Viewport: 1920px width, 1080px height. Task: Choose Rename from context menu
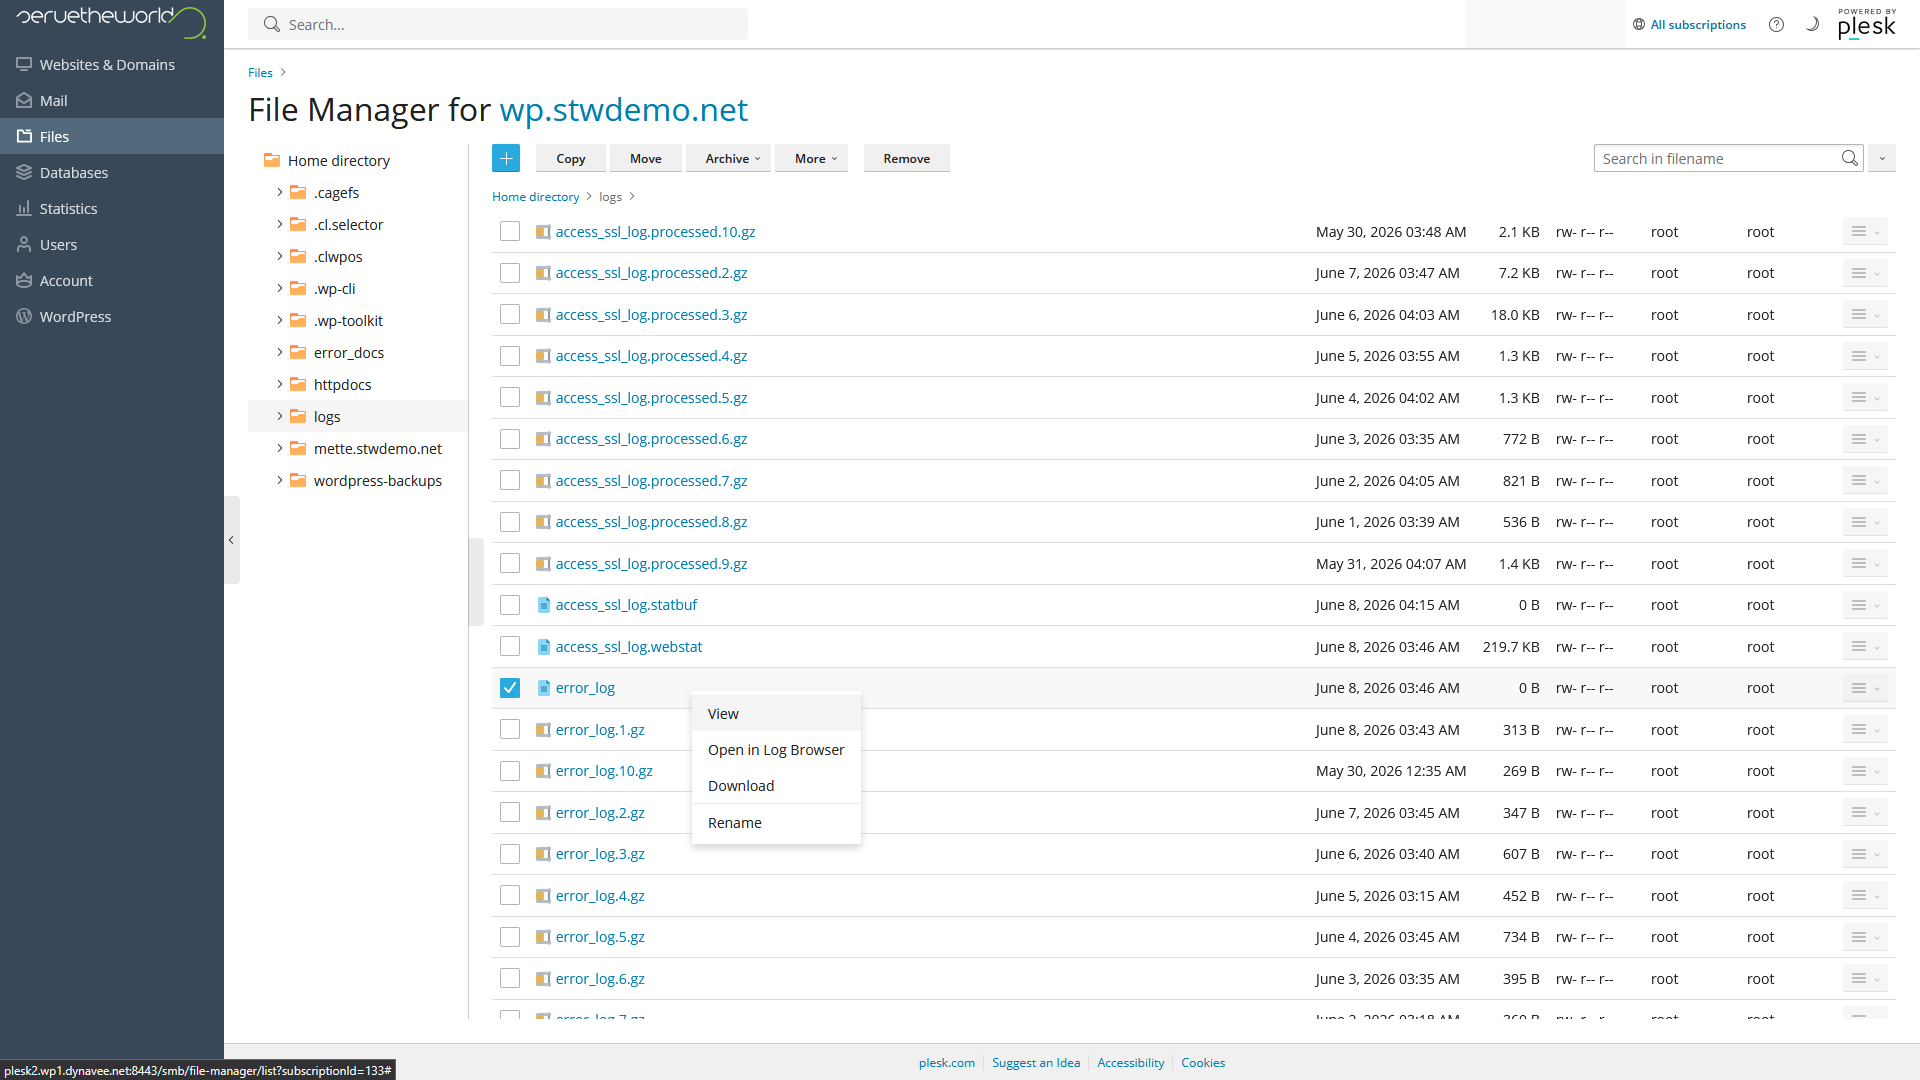click(x=776, y=823)
